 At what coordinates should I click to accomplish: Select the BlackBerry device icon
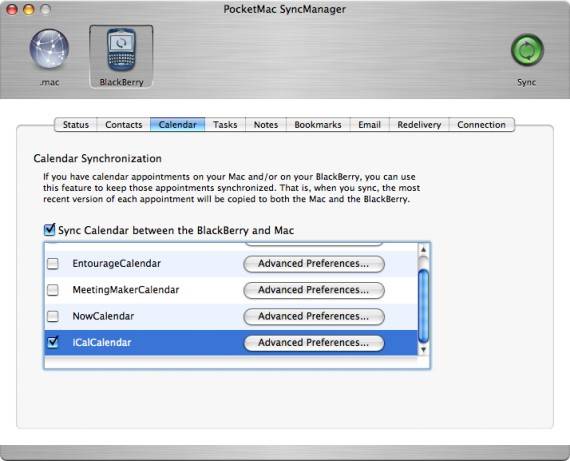[121, 50]
